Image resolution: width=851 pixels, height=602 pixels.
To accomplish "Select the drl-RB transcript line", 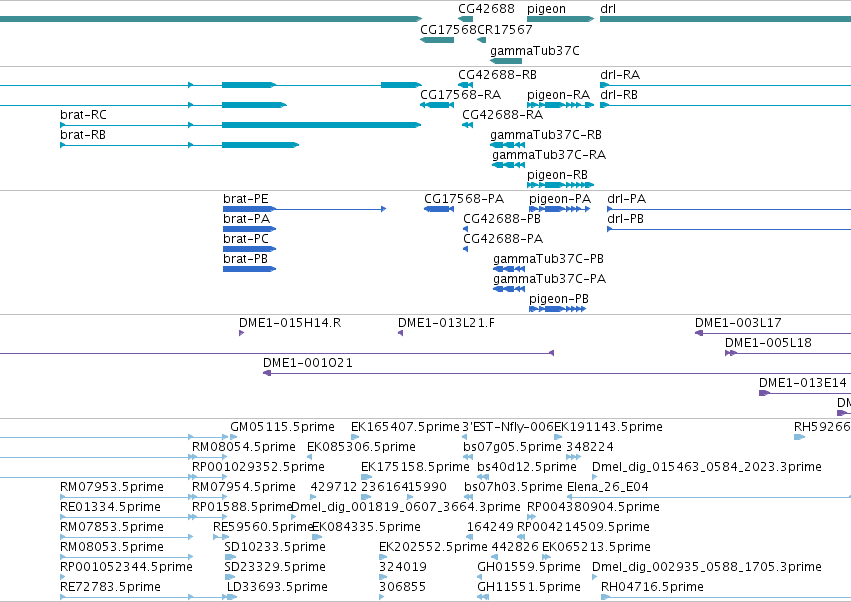I will [x=725, y=105].
